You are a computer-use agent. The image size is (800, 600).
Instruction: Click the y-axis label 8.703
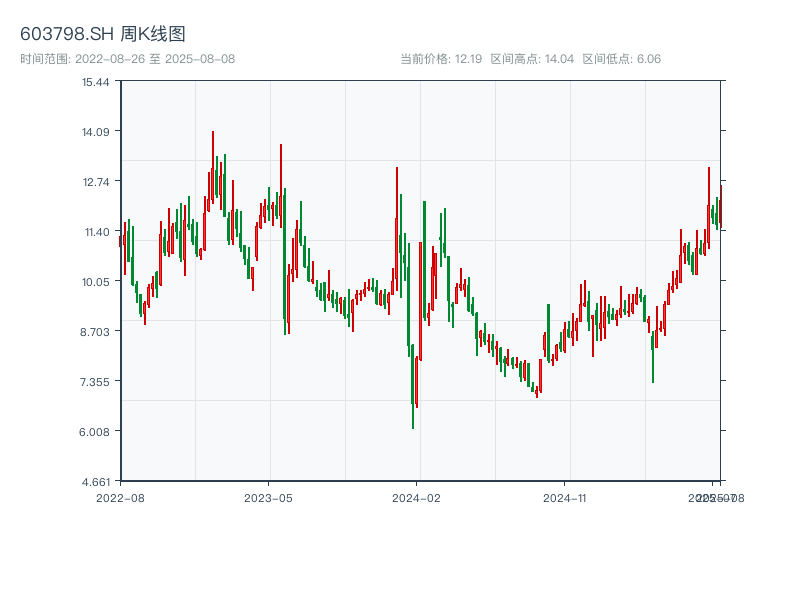94,332
